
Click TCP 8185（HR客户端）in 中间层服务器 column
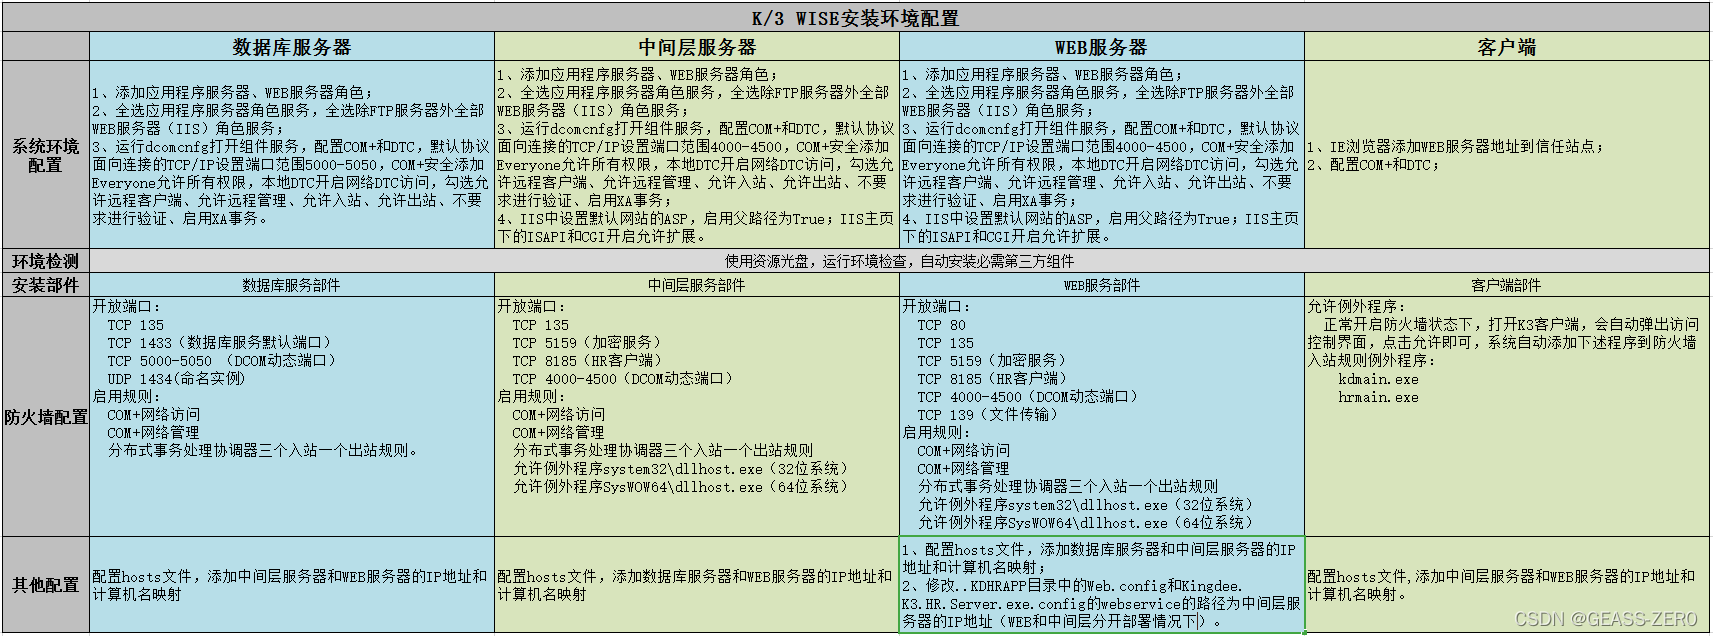tap(587, 361)
